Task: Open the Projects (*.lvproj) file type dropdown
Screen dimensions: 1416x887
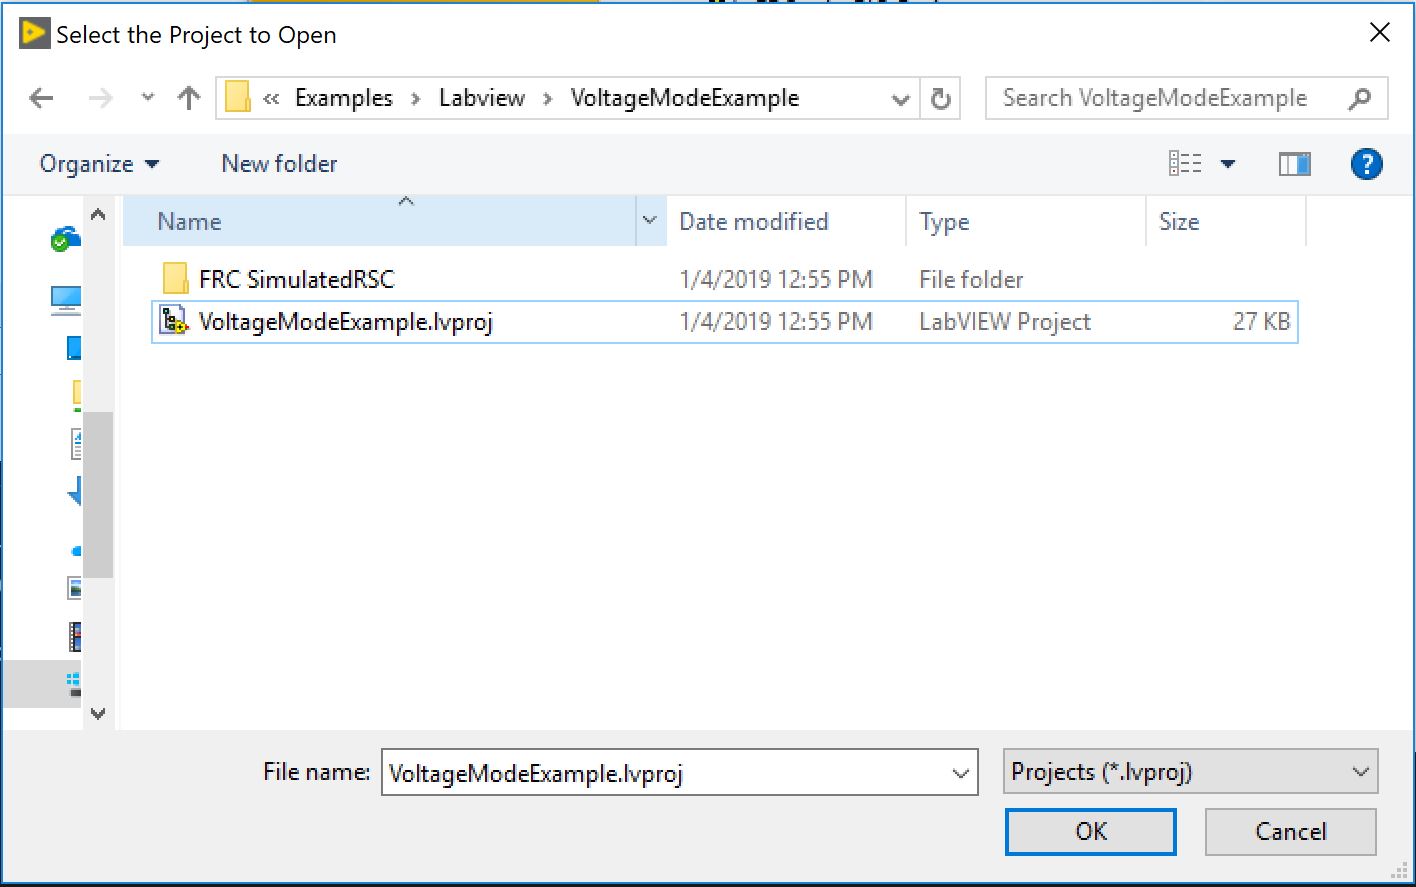Action: pyautogui.click(x=1190, y=772)
